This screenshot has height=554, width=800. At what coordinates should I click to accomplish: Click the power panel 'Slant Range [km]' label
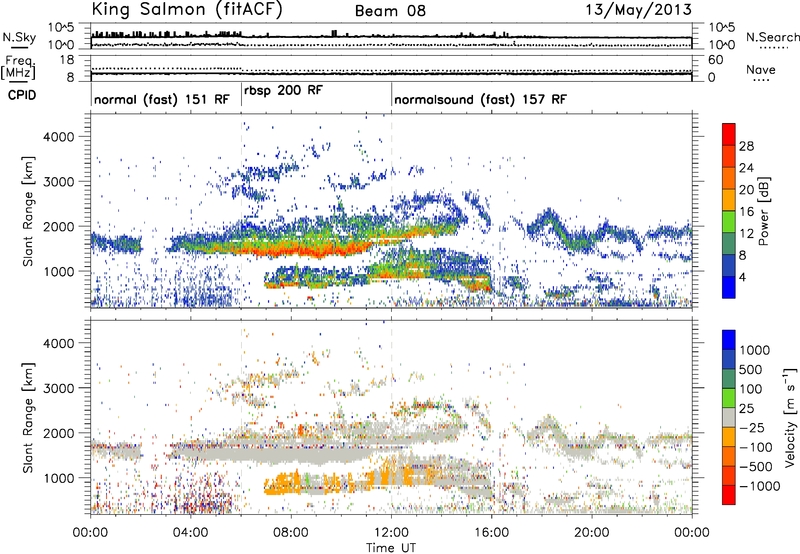tap(28, 211)
